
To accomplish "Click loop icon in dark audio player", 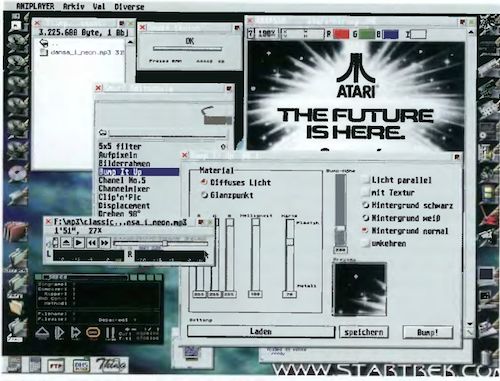I will coord(93,333).
